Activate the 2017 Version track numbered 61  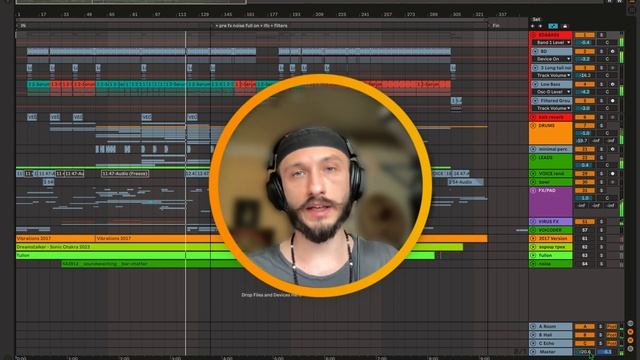tap(584, 238)
